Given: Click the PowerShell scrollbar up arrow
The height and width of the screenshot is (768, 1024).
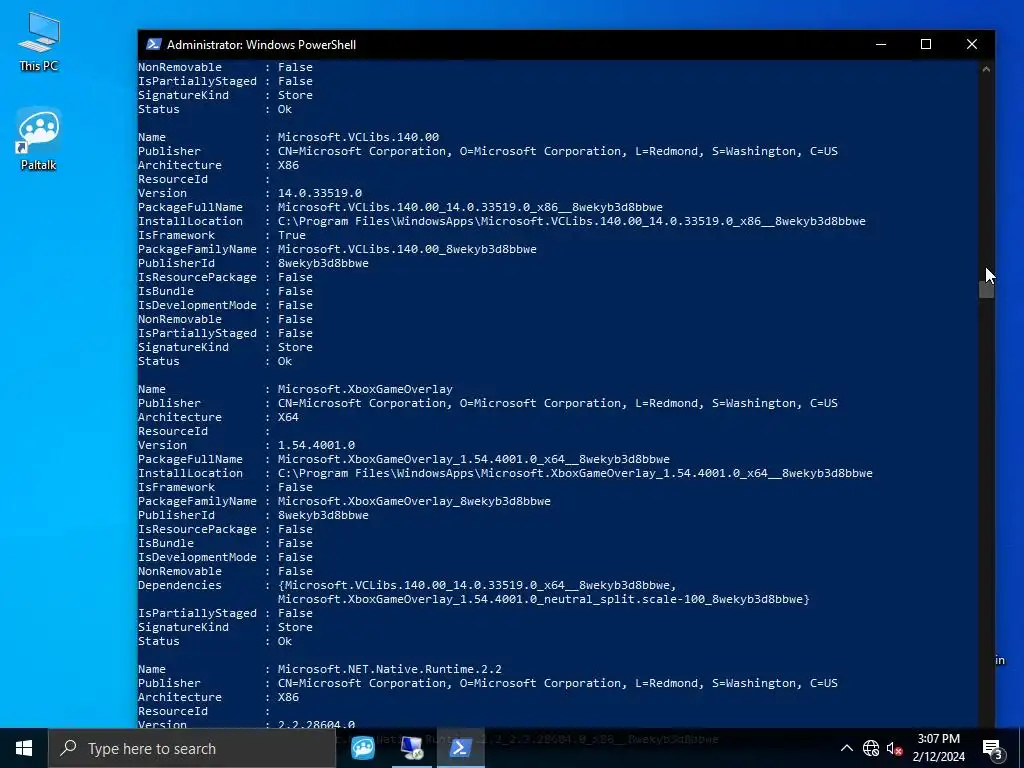Looking at the screenshot, I should coord(986,69).
